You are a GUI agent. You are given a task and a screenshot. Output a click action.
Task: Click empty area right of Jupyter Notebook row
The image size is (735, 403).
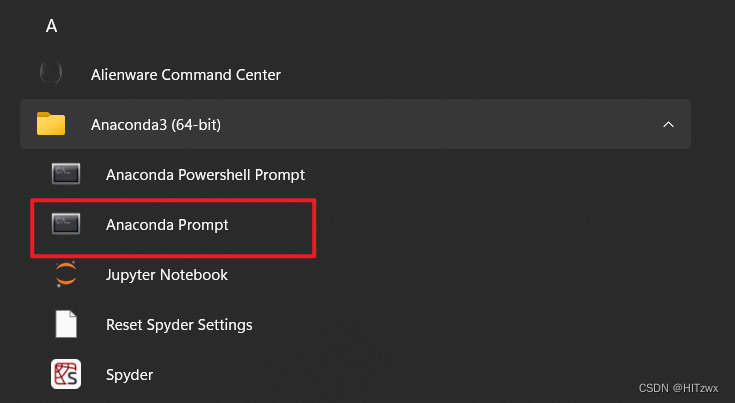(x=469, y=275)
